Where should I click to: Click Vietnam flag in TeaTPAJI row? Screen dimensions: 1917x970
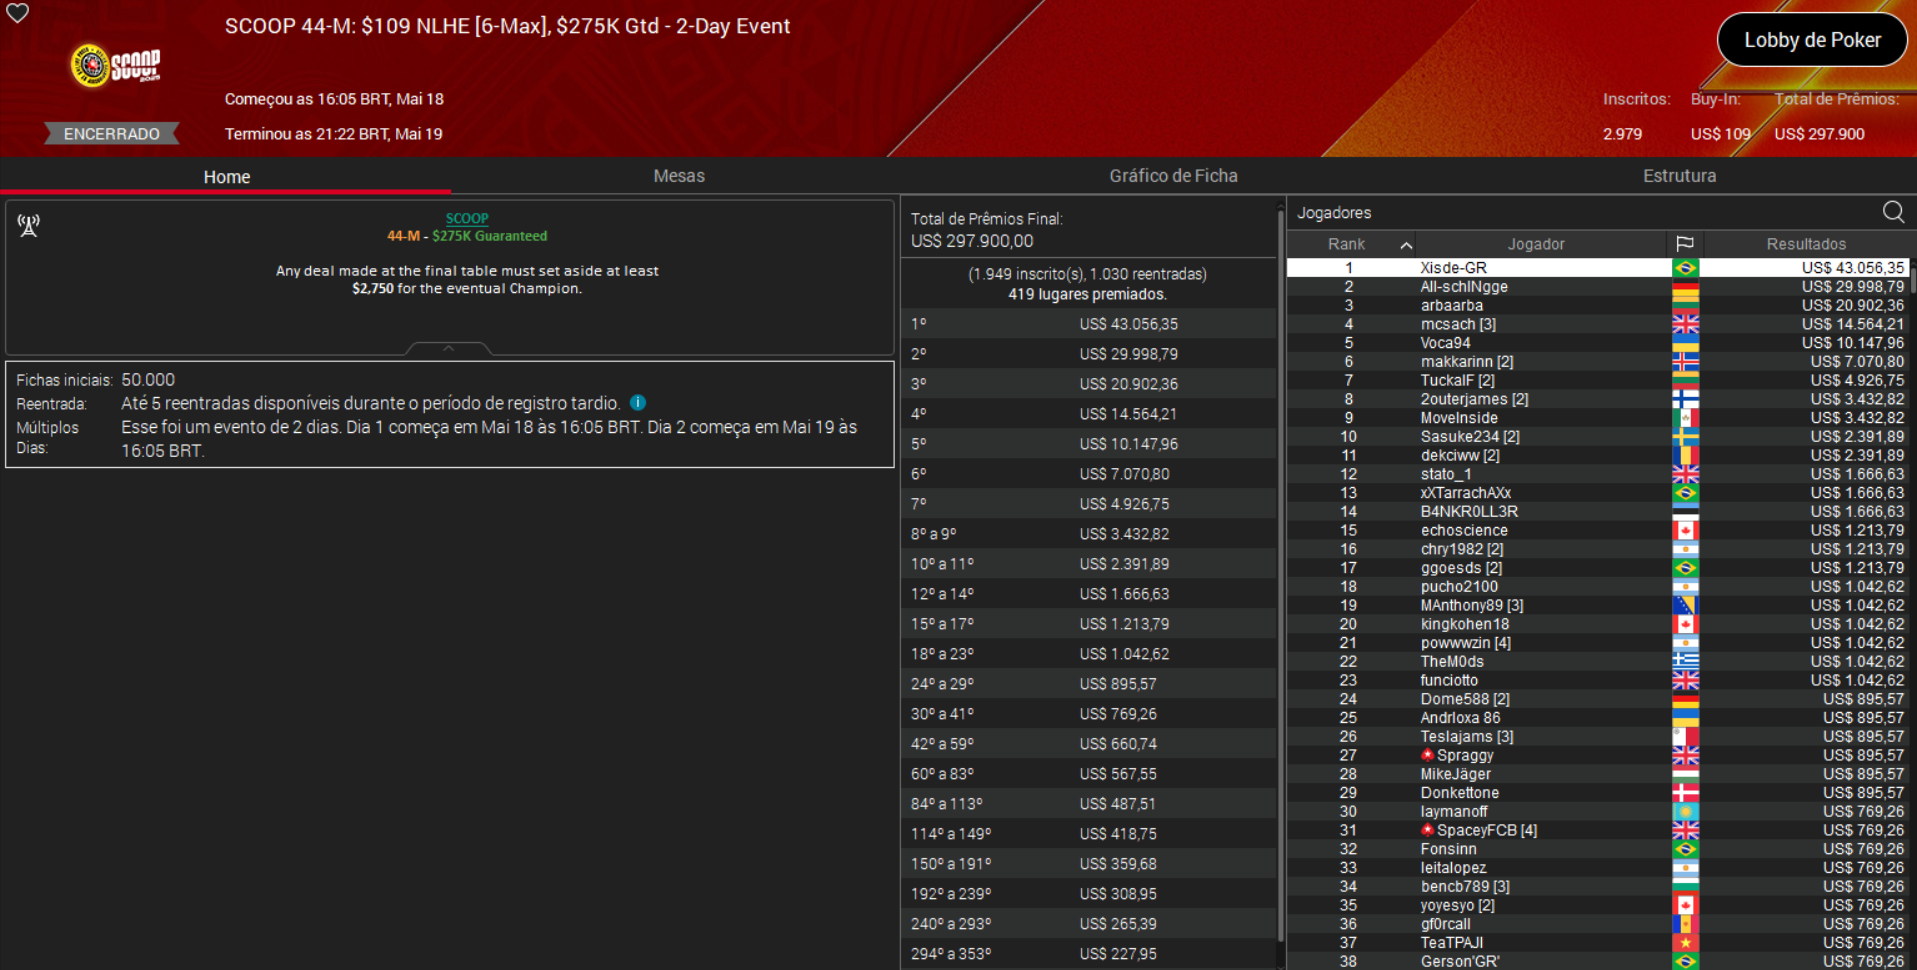tap(1685, 943)
